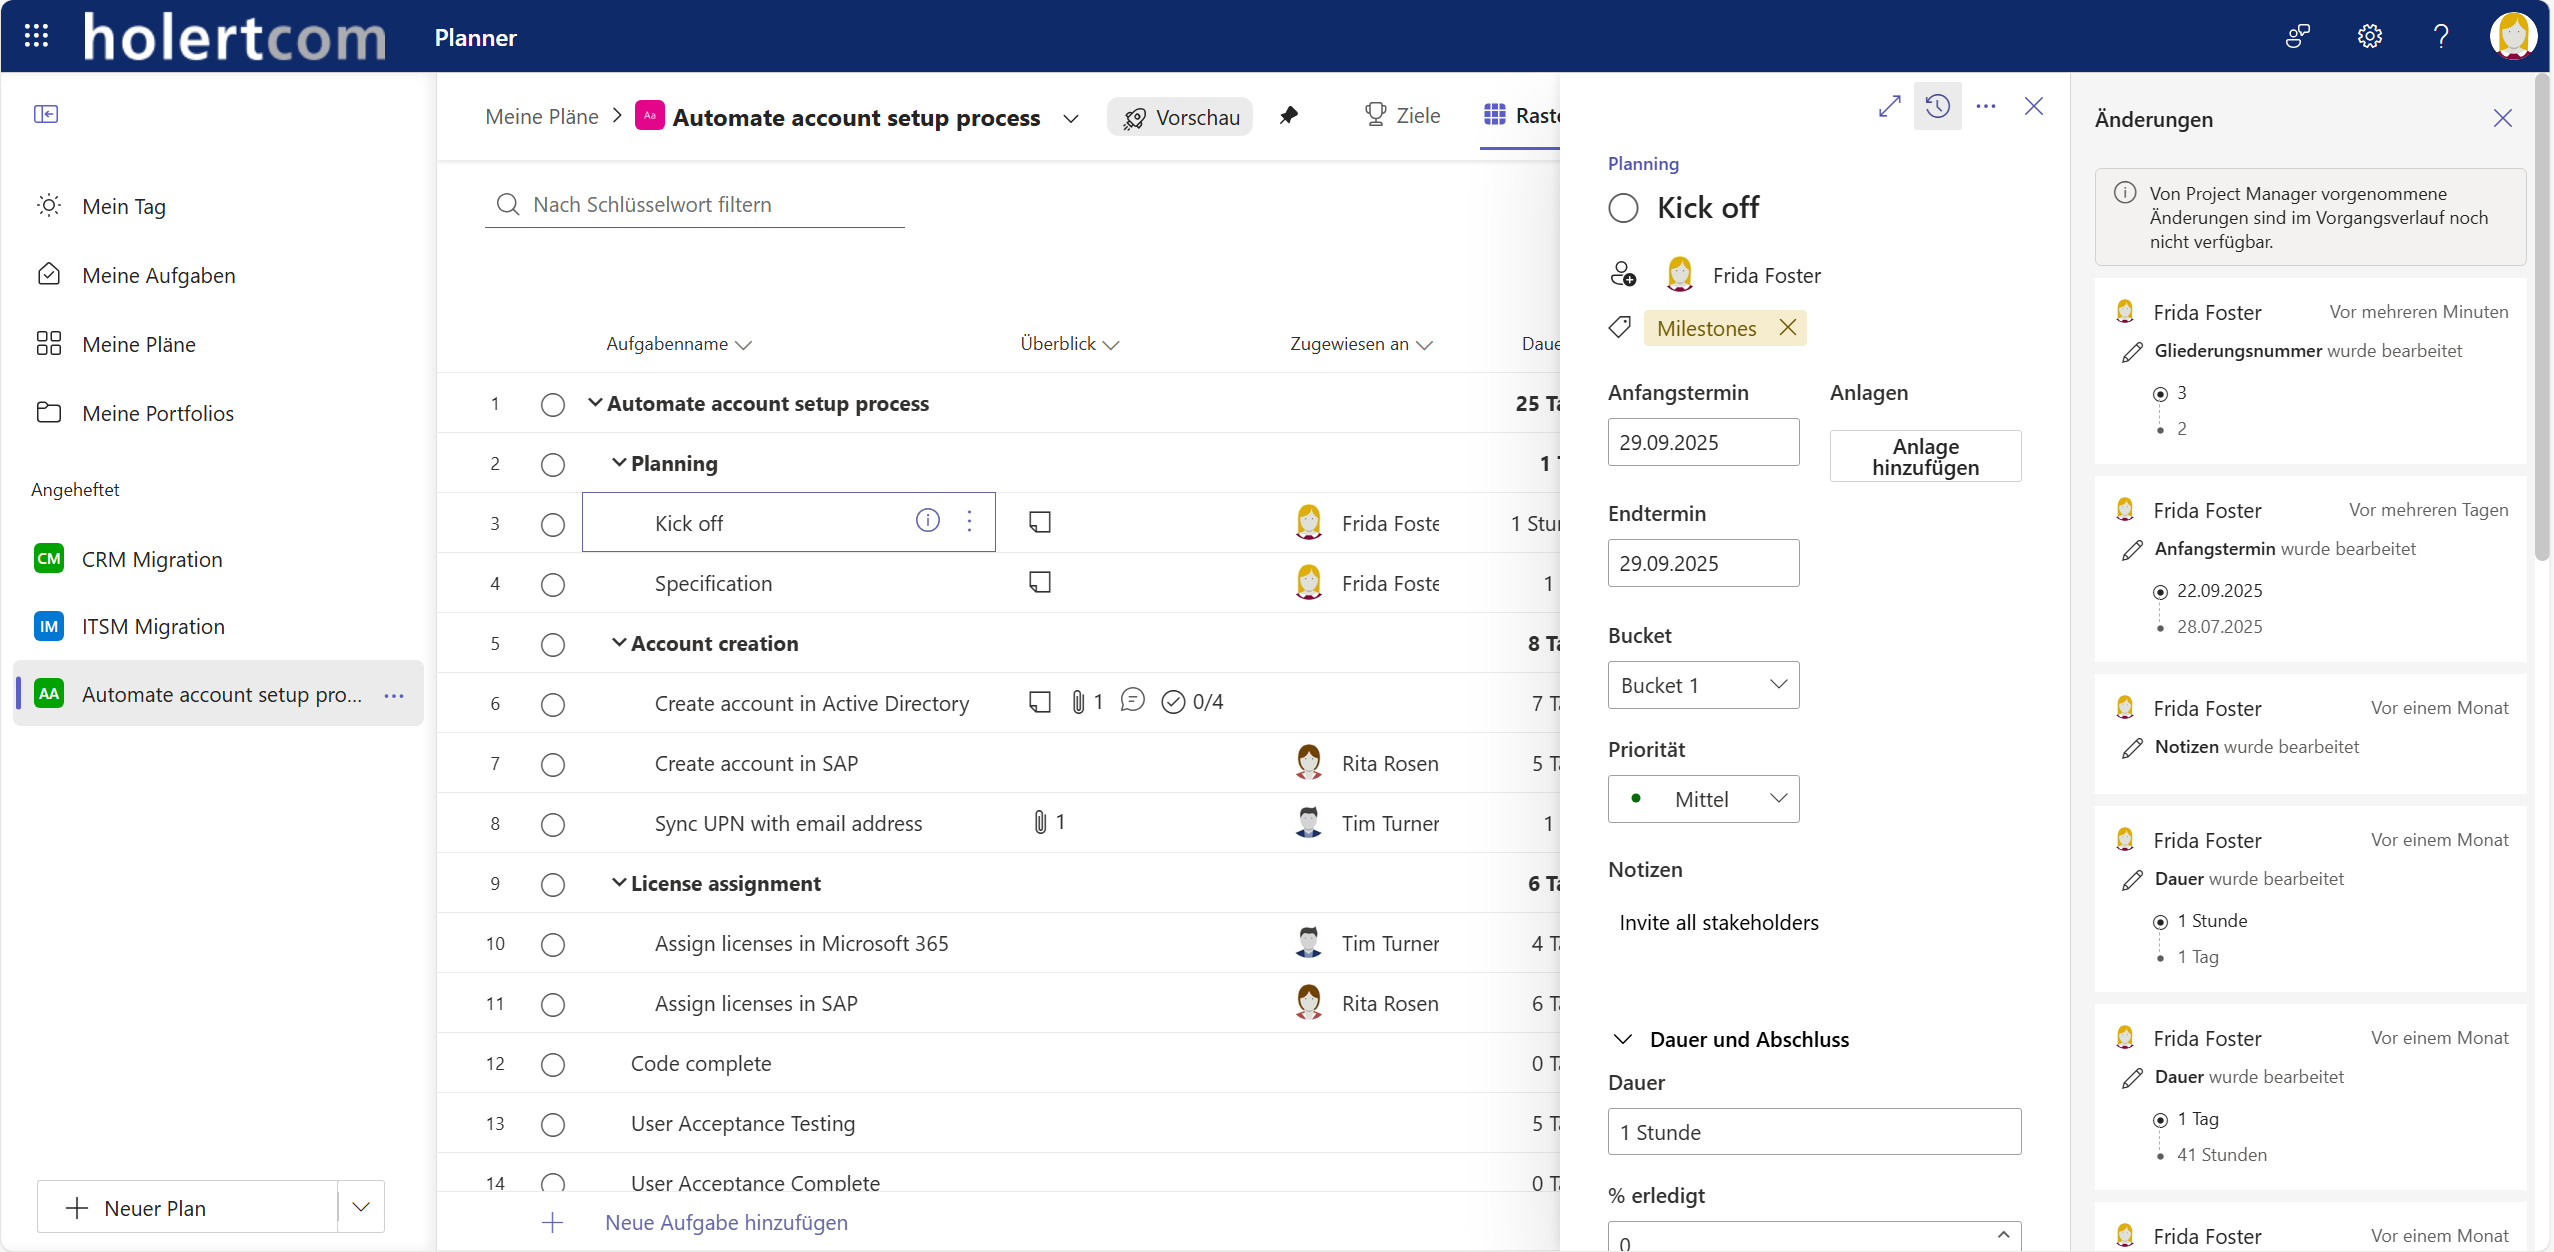Click the "Anlage hinzufügen" button
The height and width of the screenshot is (1252, 2554).
tap(1923, 456)
